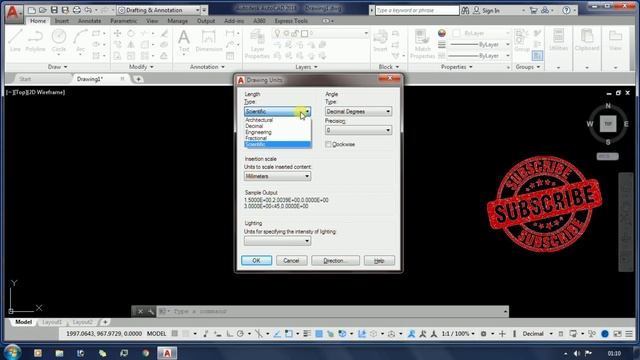Click the Chrome icon in Windows taskbar

[x=146, y=353]
